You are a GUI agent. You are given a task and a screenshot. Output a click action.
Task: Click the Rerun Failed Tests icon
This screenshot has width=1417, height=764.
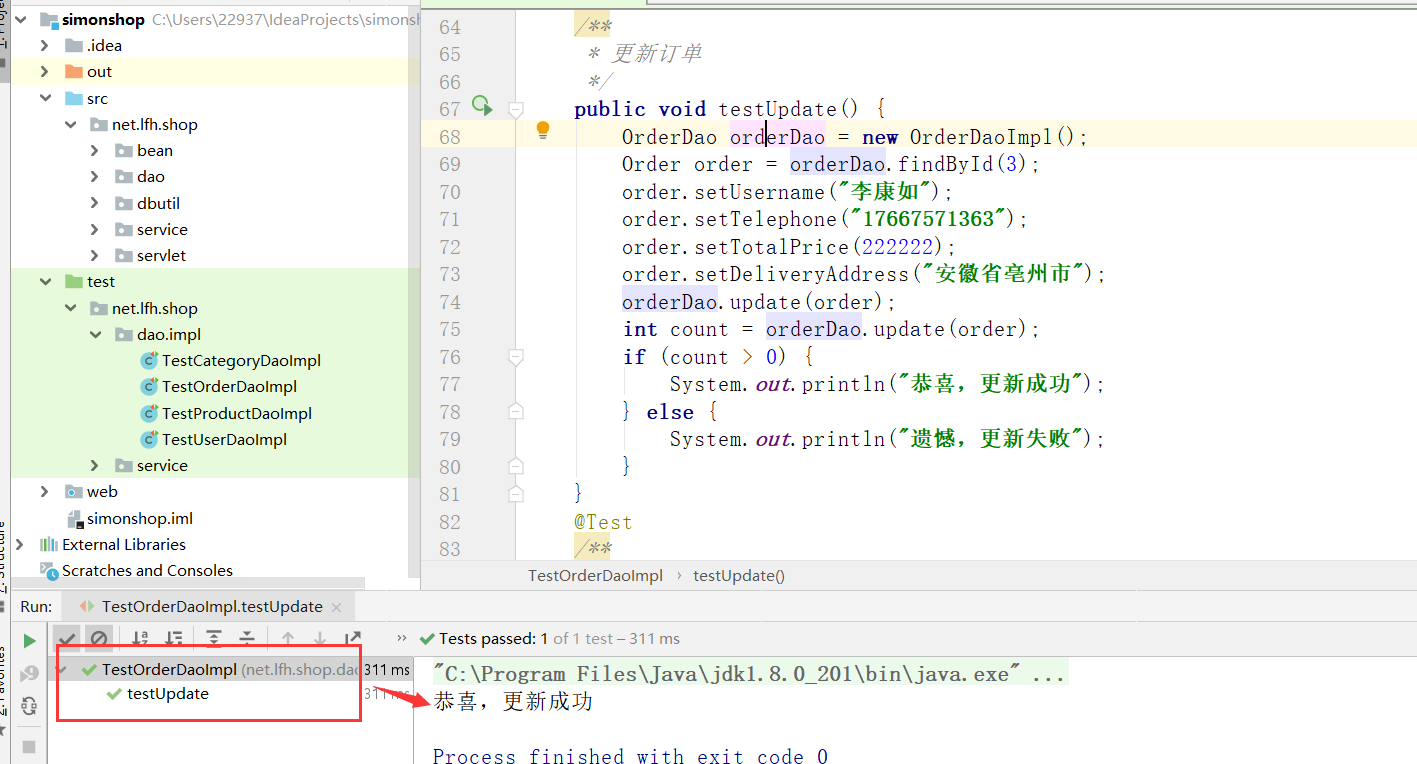[x=29, y=673]
